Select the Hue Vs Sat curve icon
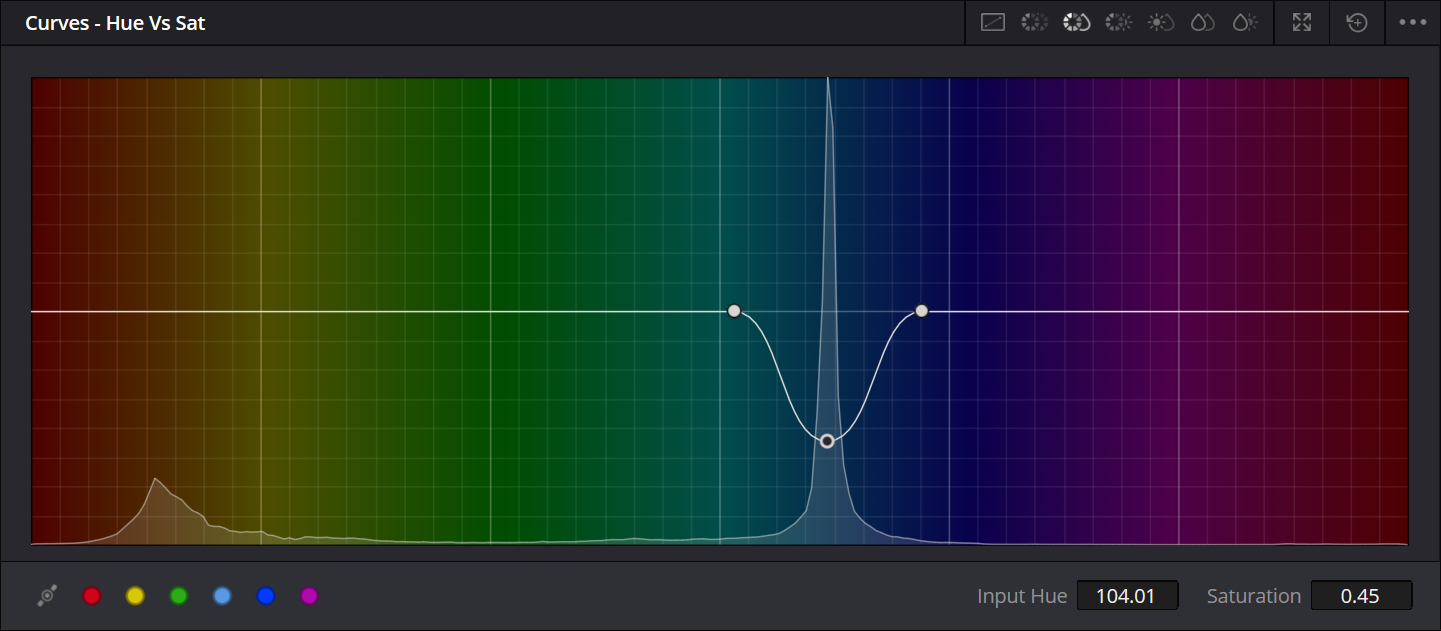 (x=1076, y=22)
